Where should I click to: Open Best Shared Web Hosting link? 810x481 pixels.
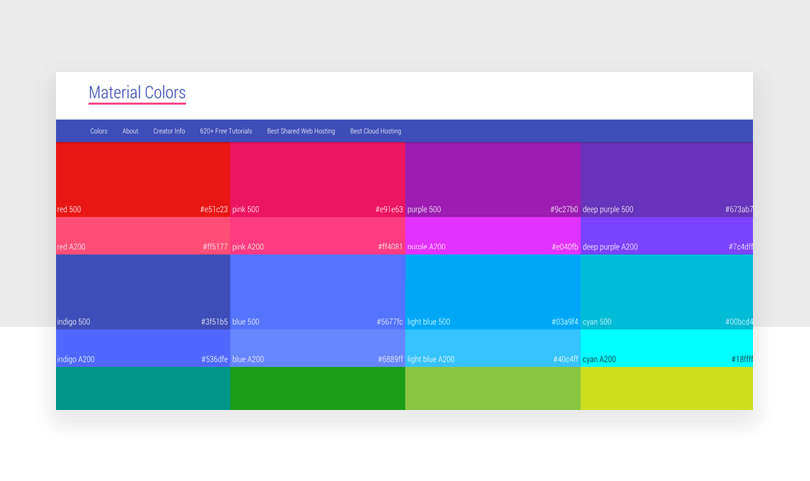(301, 131)
